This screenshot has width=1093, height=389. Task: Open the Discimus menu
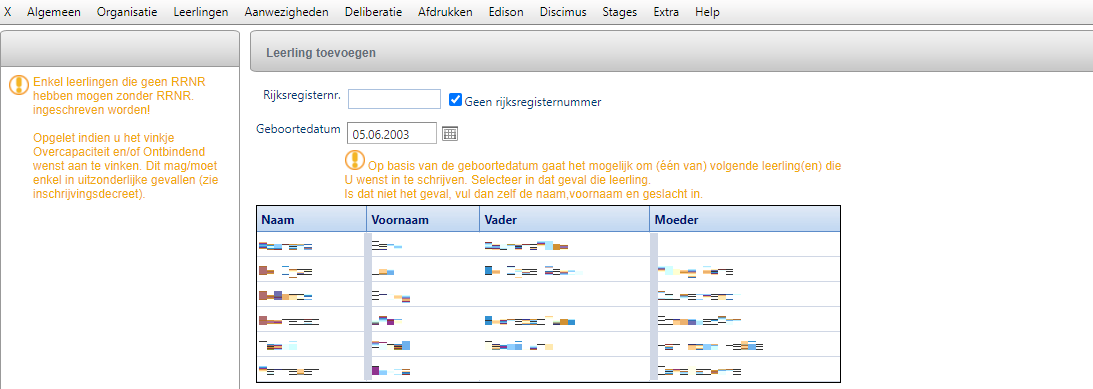click(x=563, y=12)
